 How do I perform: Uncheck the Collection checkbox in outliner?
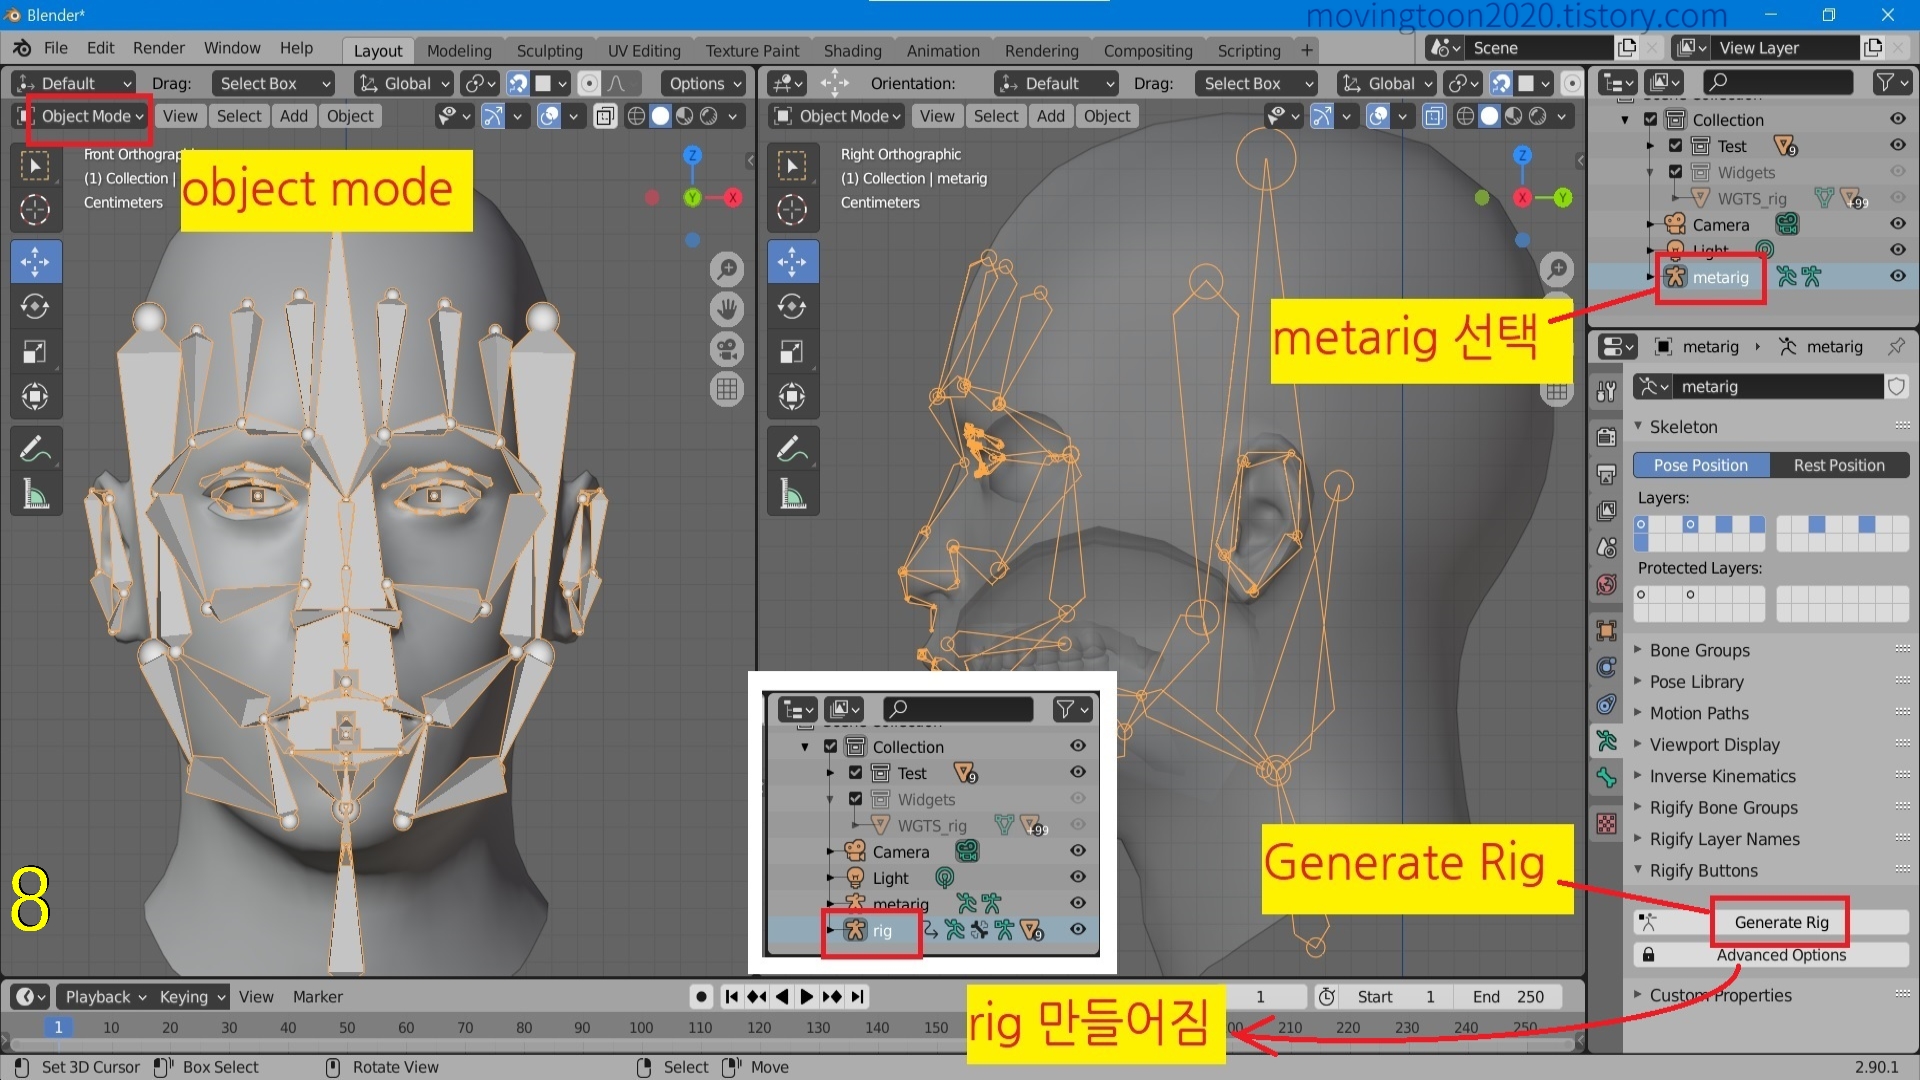tap(1651, 119)
